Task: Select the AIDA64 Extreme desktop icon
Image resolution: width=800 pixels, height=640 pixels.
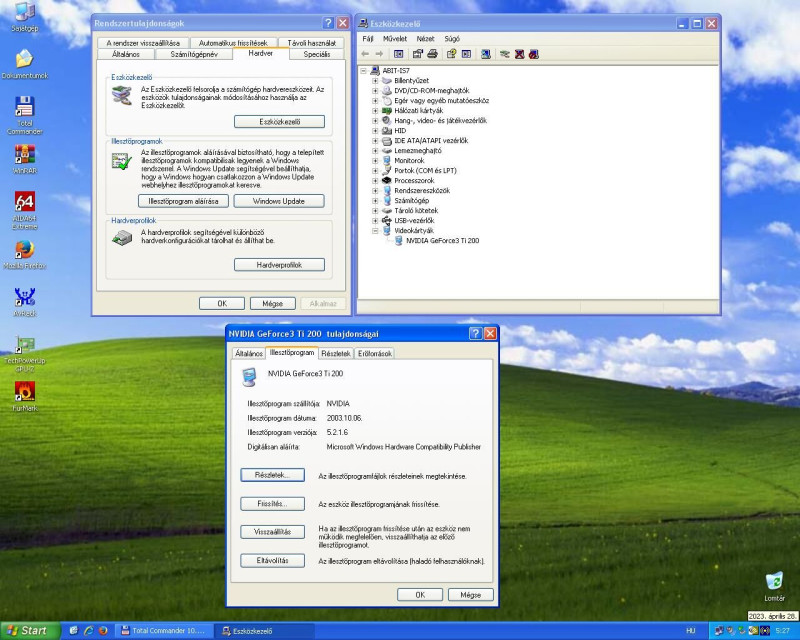Action: tap(24, 210)
